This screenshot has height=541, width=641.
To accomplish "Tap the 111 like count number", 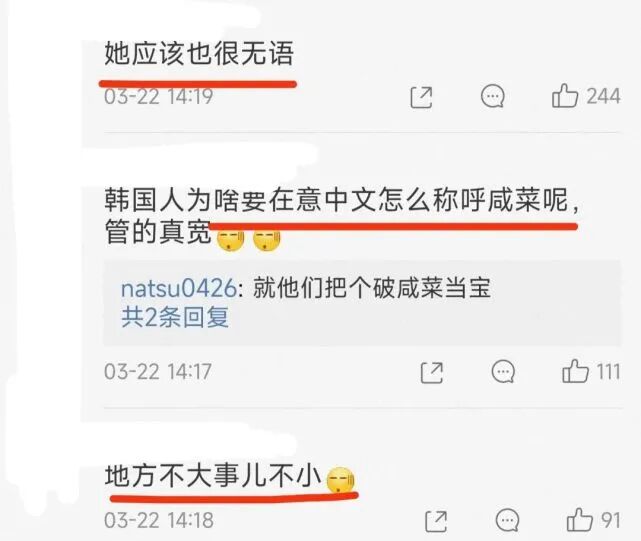I will [609, 372].
